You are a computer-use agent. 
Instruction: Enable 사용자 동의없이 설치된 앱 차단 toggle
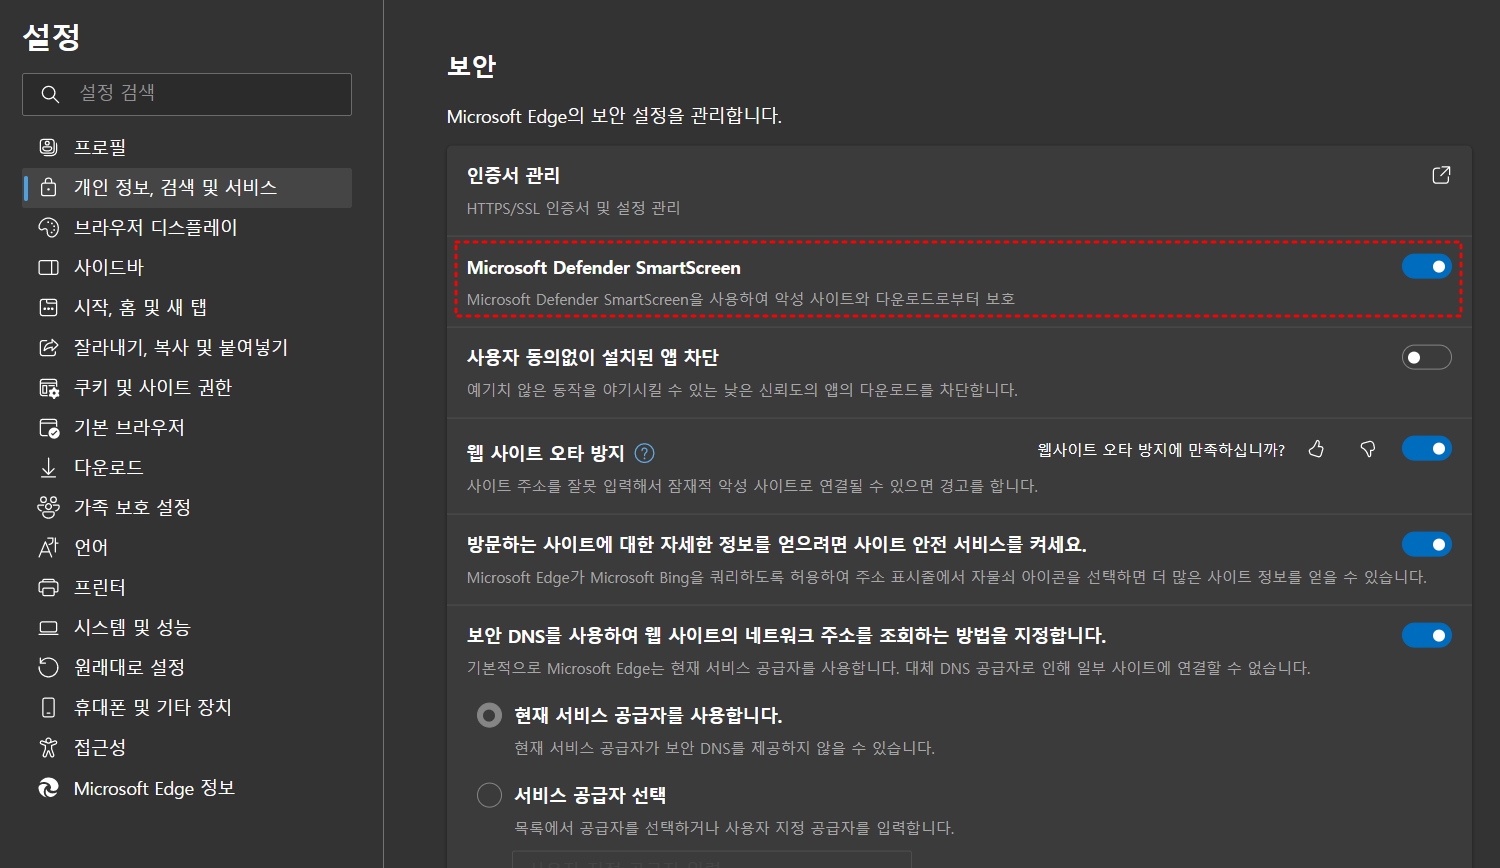[x=1427, y=357]
